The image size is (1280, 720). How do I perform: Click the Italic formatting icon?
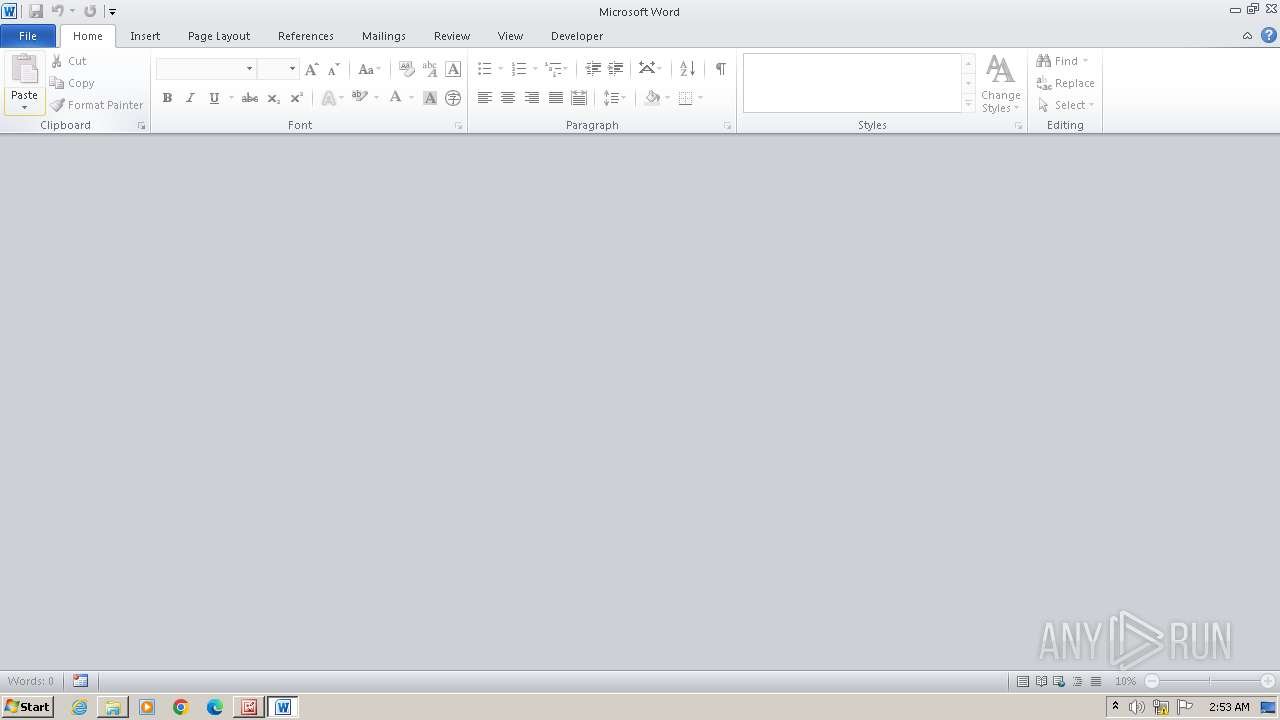(190, 98)
